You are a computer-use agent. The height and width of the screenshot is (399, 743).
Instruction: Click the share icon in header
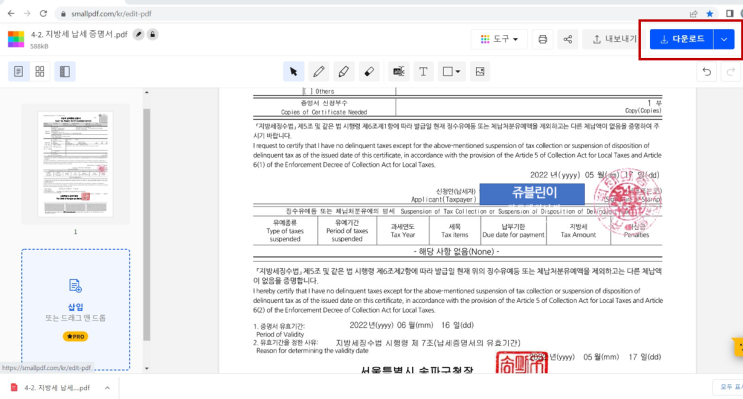tap(568, 39)
